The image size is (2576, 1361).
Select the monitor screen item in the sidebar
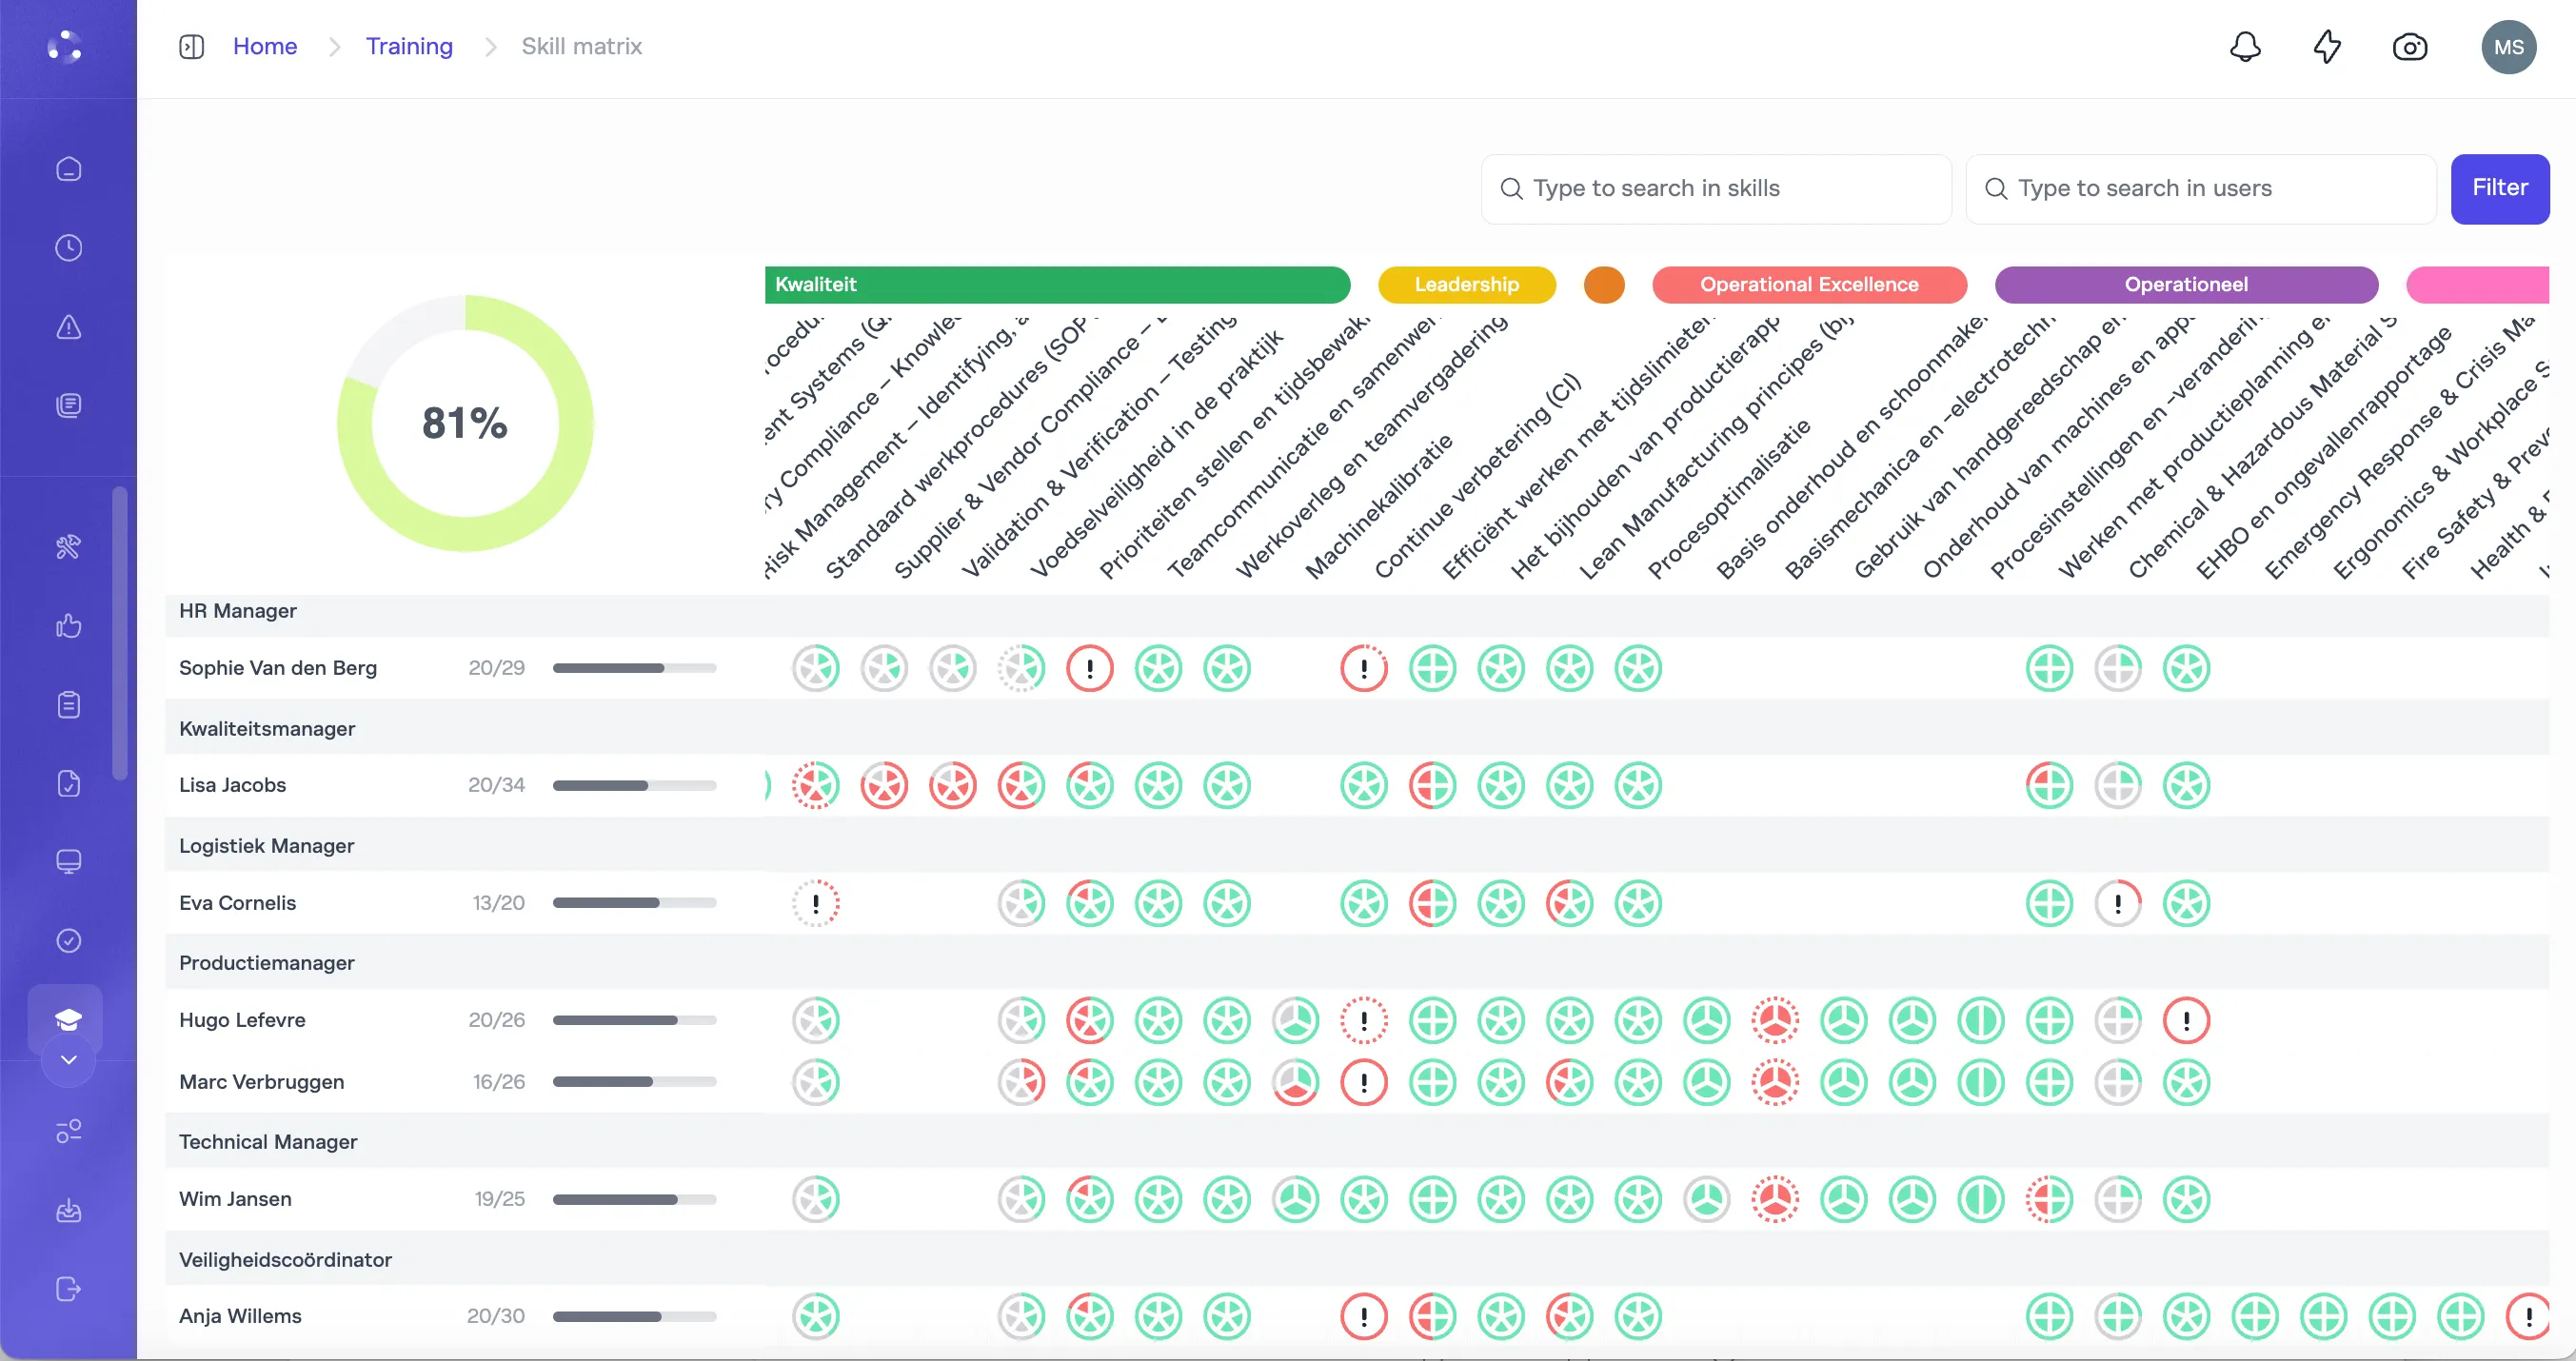click(x=68, y=861)
